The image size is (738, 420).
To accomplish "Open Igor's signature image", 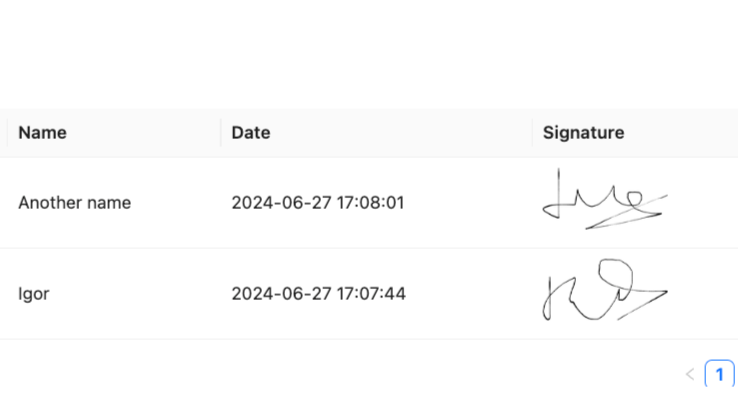I will point(603,292).
